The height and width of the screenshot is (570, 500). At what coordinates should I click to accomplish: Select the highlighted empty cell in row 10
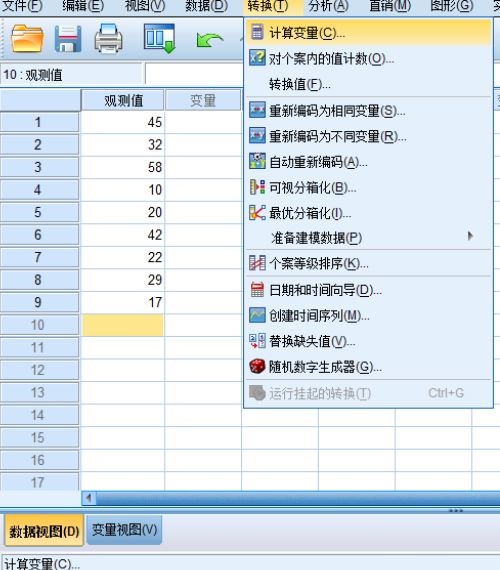click(x=123, y=325)
